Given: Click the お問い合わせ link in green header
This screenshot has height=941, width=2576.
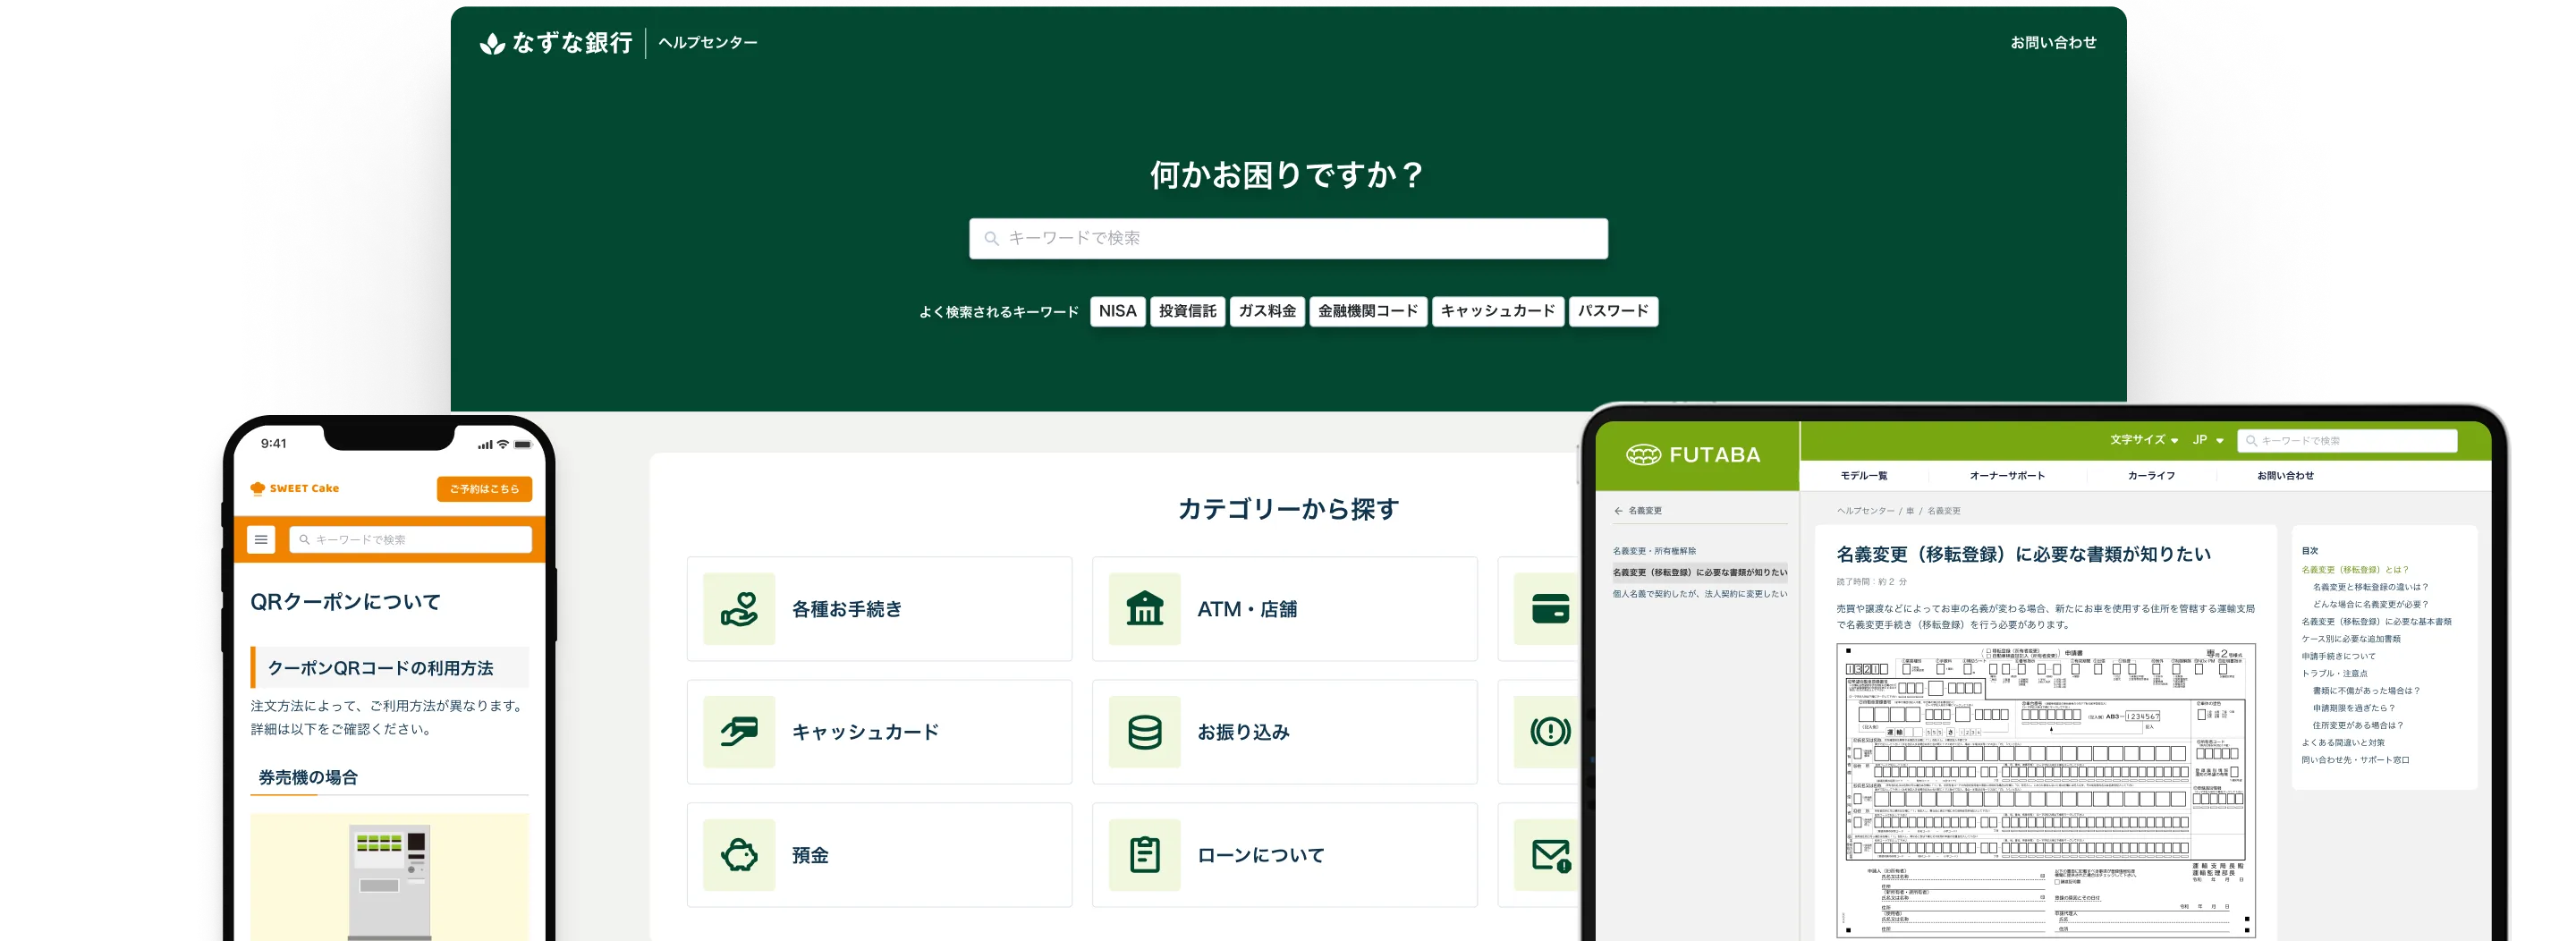Looking at the screenshot, I should click(x=2052, y=43).
